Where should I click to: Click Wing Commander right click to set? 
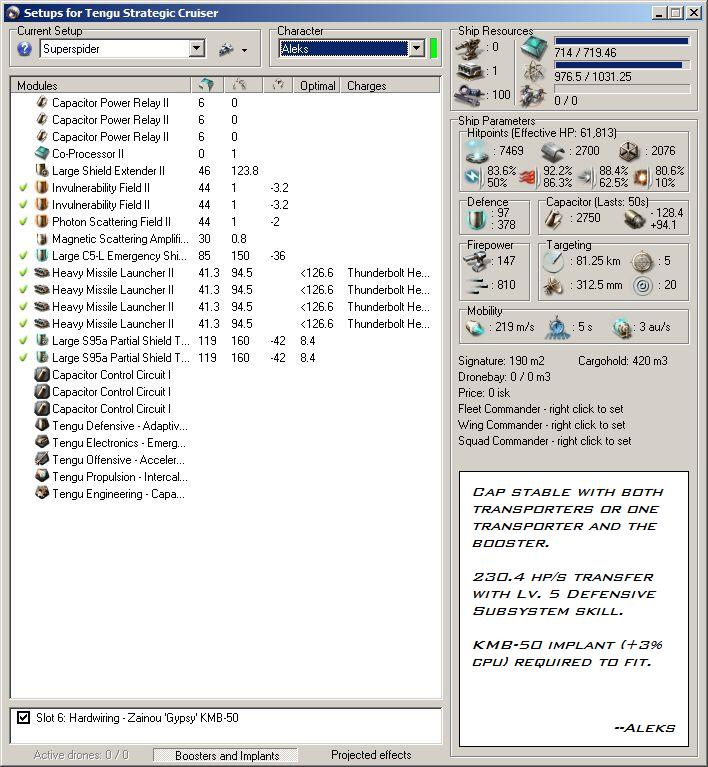542,425
